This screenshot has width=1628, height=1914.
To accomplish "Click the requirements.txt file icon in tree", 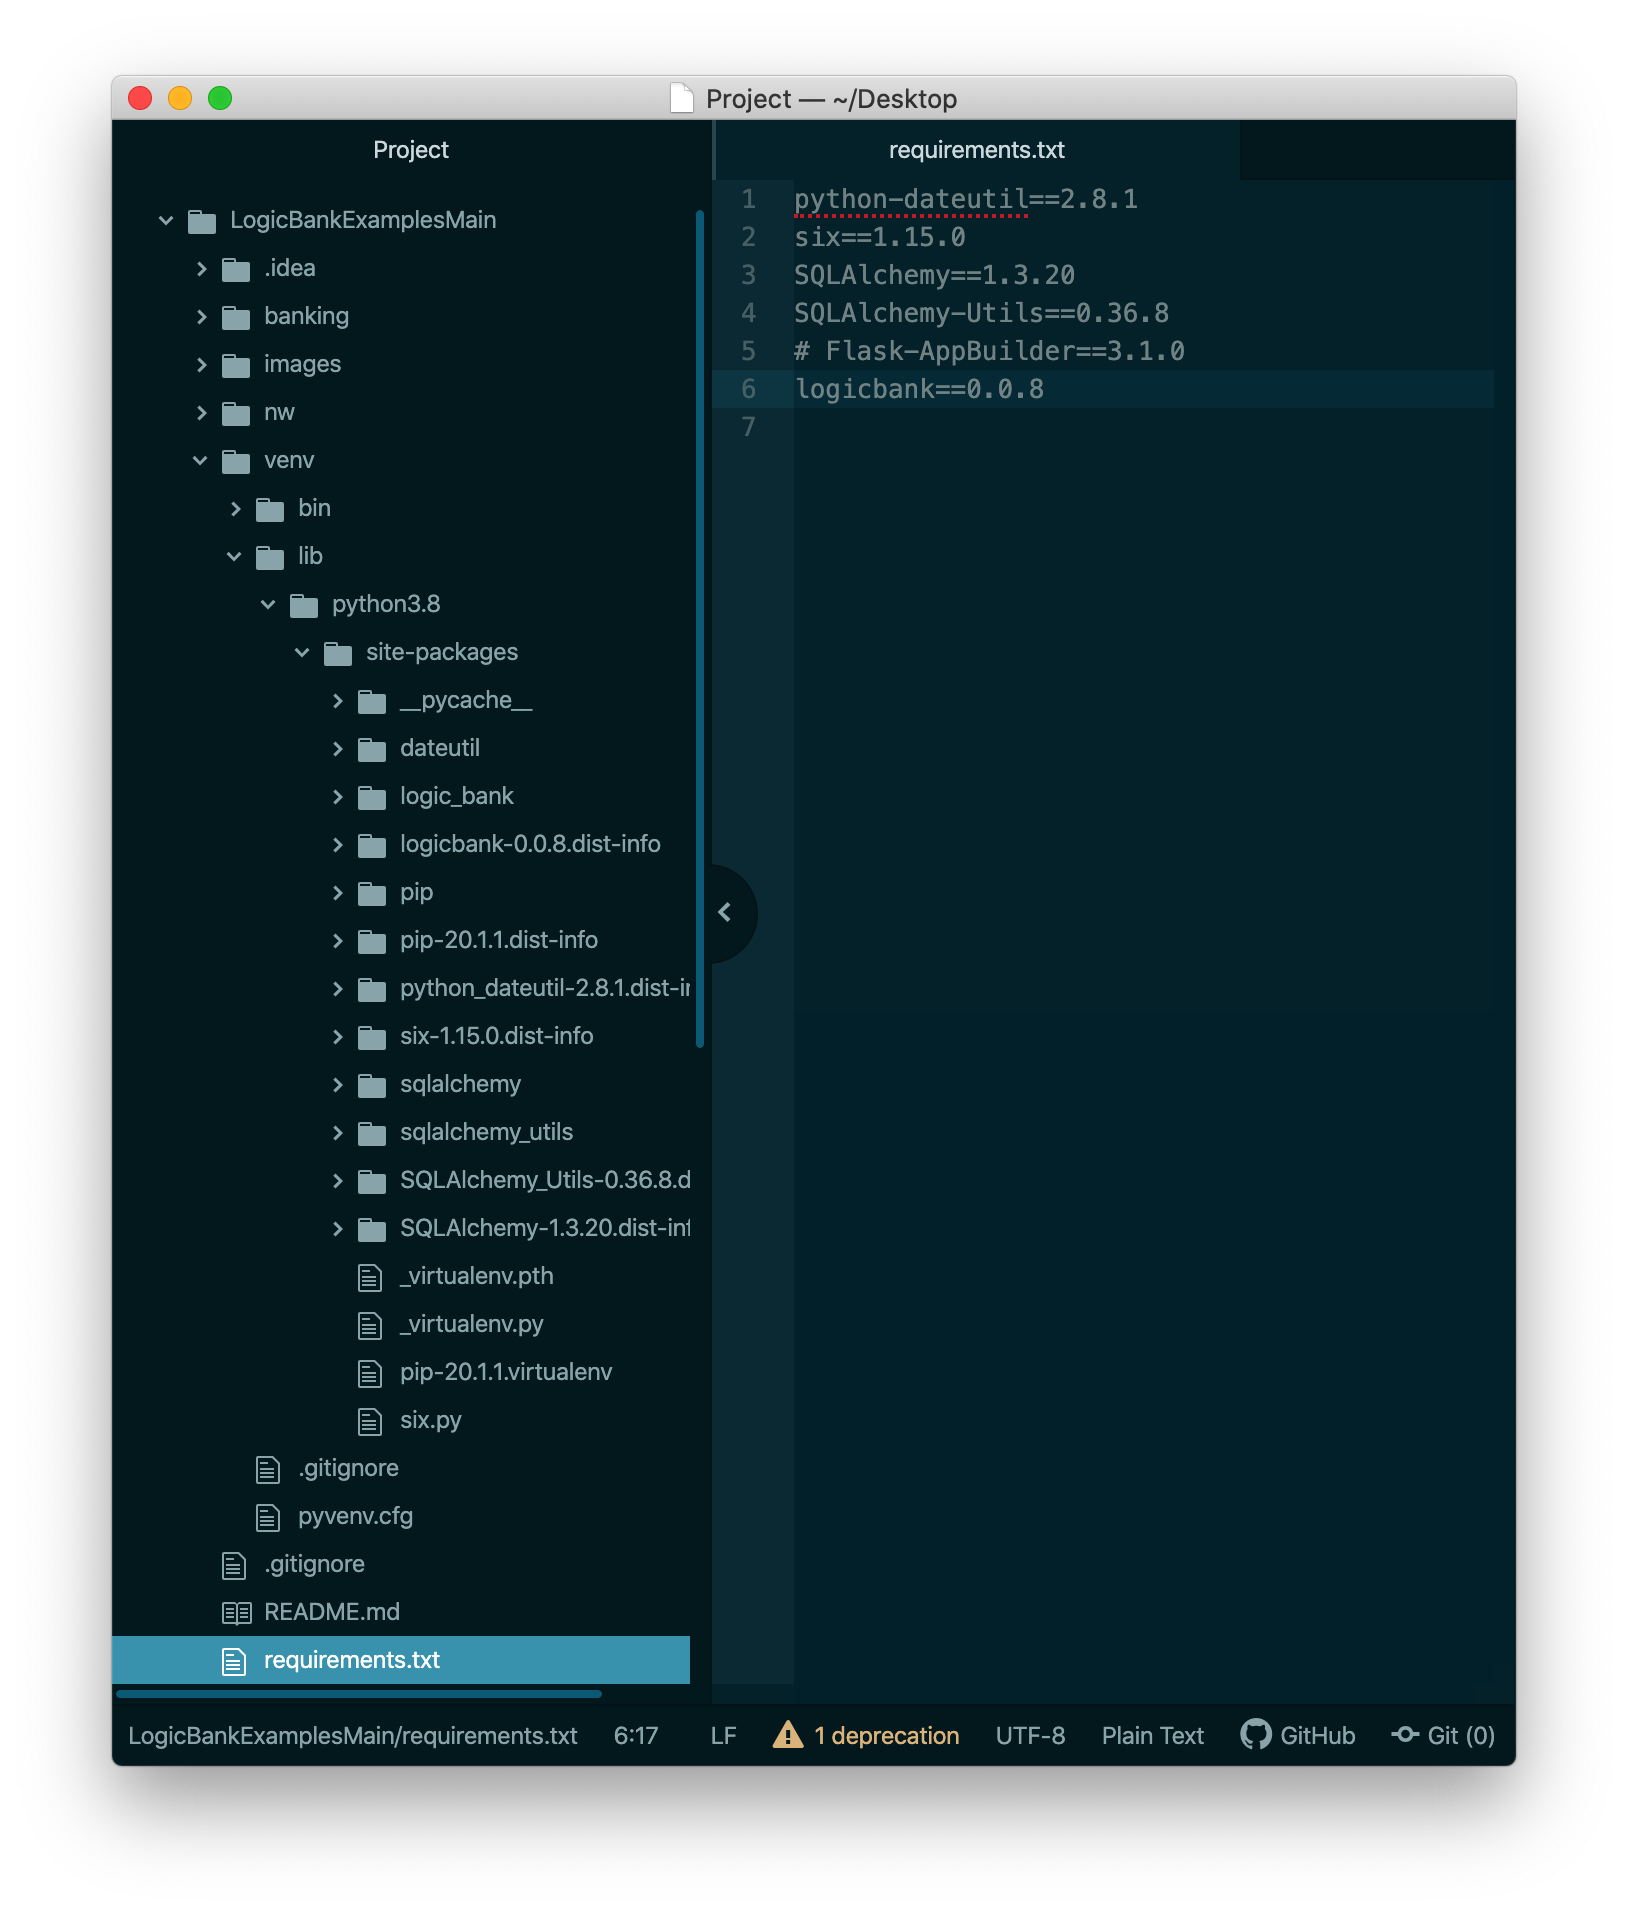I will tap(234, 1661).
